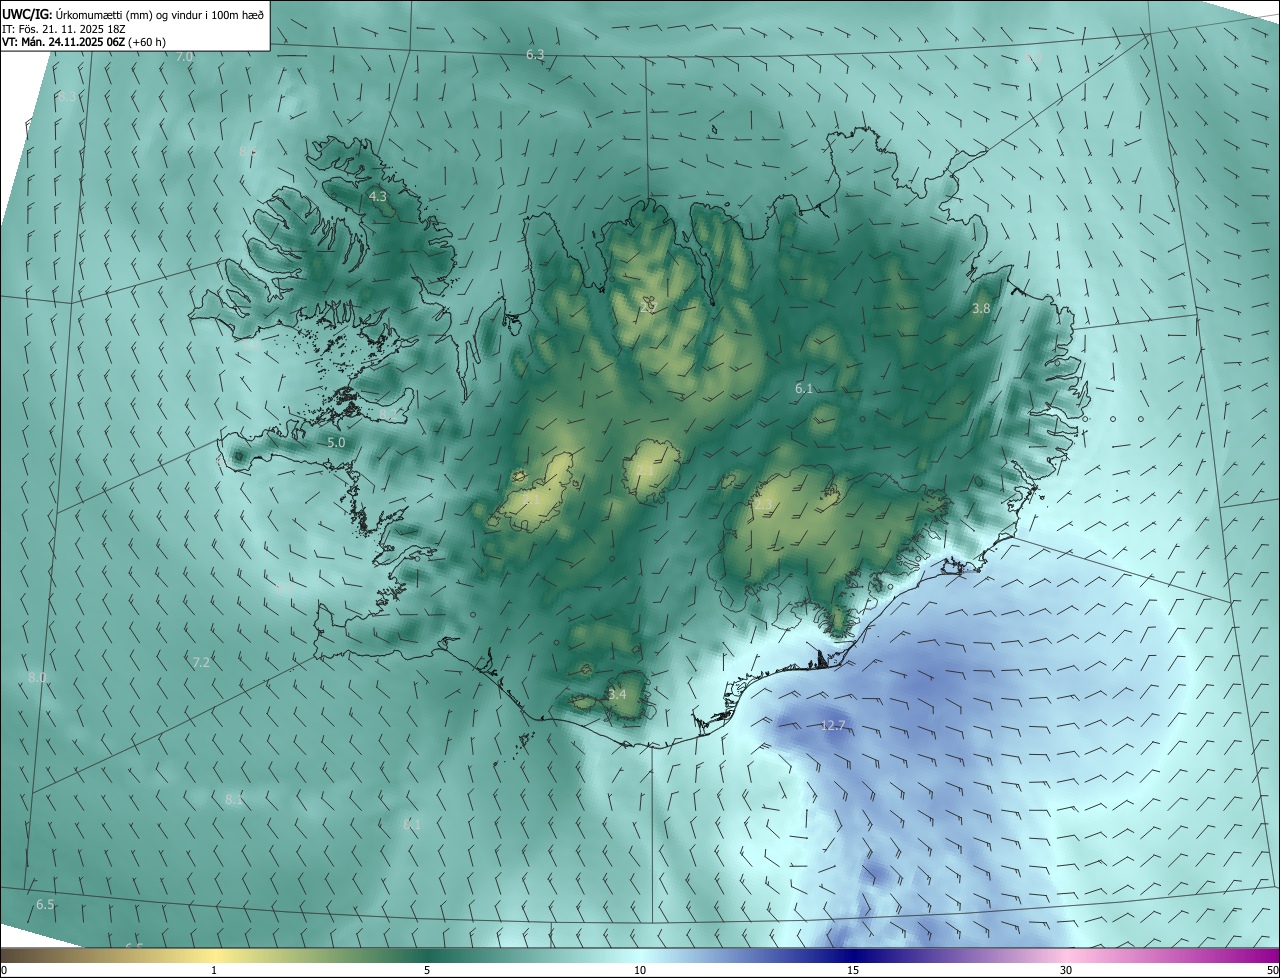This screenshot has width=1280, height=978.
Task: Click the 7.0 value label below the title box
Action: (x=184, y=57)
